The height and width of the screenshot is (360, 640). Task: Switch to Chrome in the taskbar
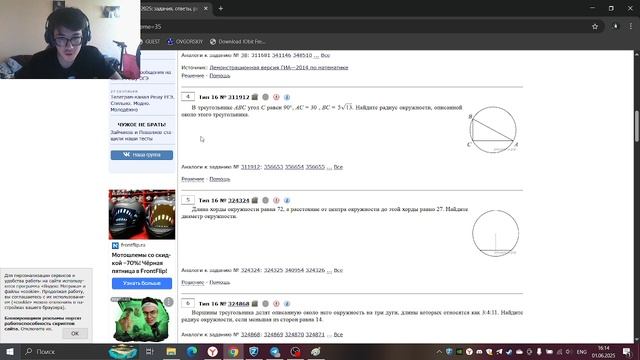pyautogui.click(x=233, y=351)
